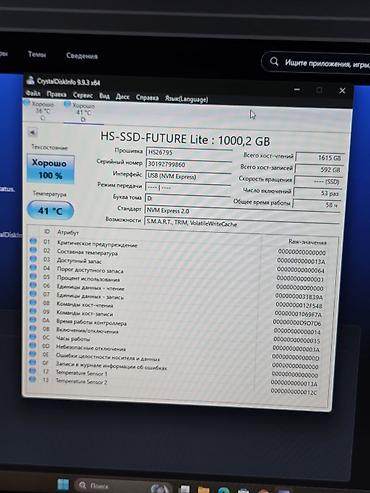Click the Скорость вращения value (SSD)
Viewport: 370px width, 493px height.
point(318,181)
